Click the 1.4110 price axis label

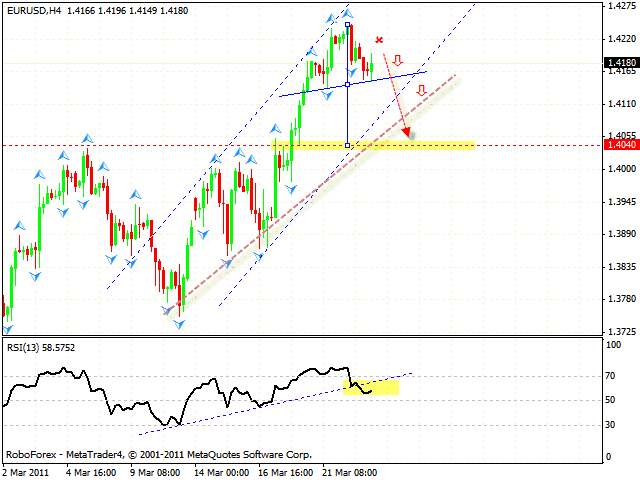coord(622,104)
